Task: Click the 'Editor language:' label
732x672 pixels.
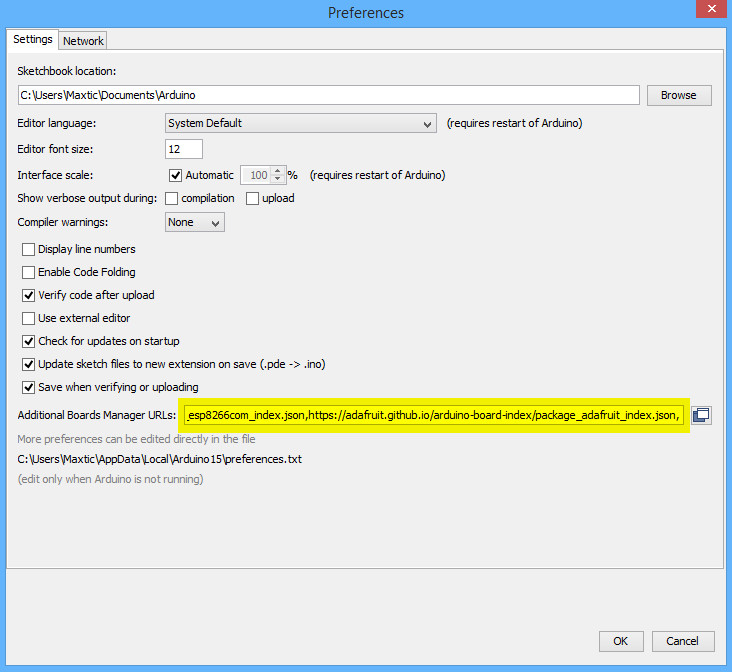Action: pos(57,123)
